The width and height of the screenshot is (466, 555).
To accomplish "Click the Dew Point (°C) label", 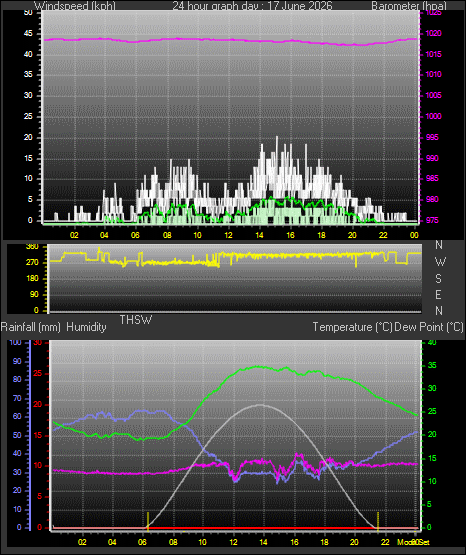I will coord(429,327).
